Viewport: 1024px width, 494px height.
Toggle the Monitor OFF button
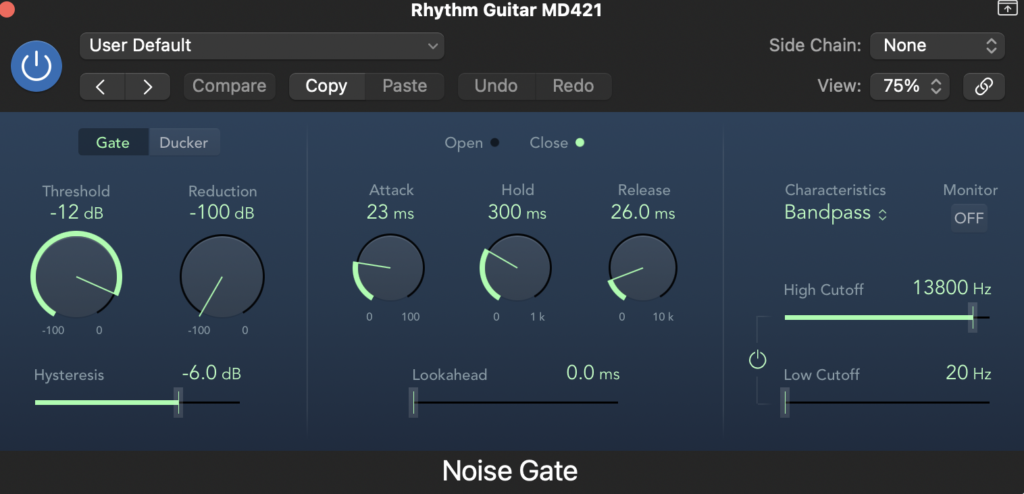tap(968, 218)
